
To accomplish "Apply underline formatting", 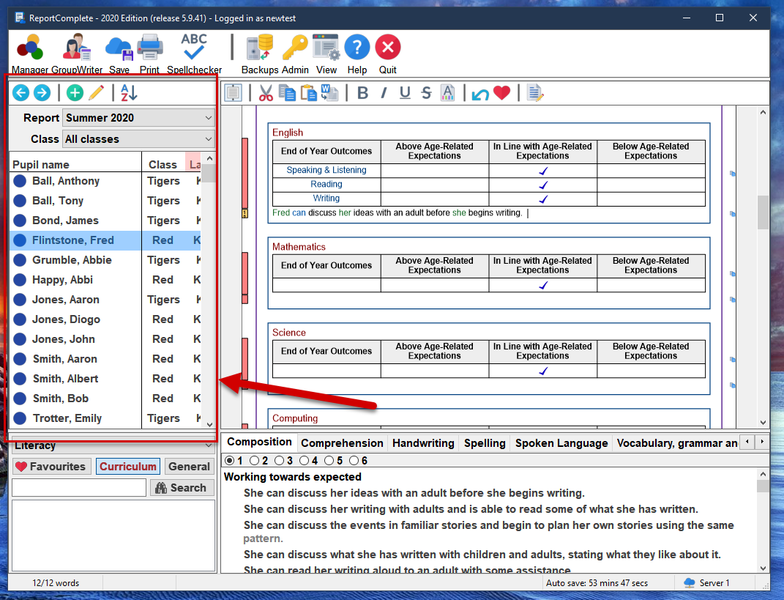I will click(x=405, y=93).
